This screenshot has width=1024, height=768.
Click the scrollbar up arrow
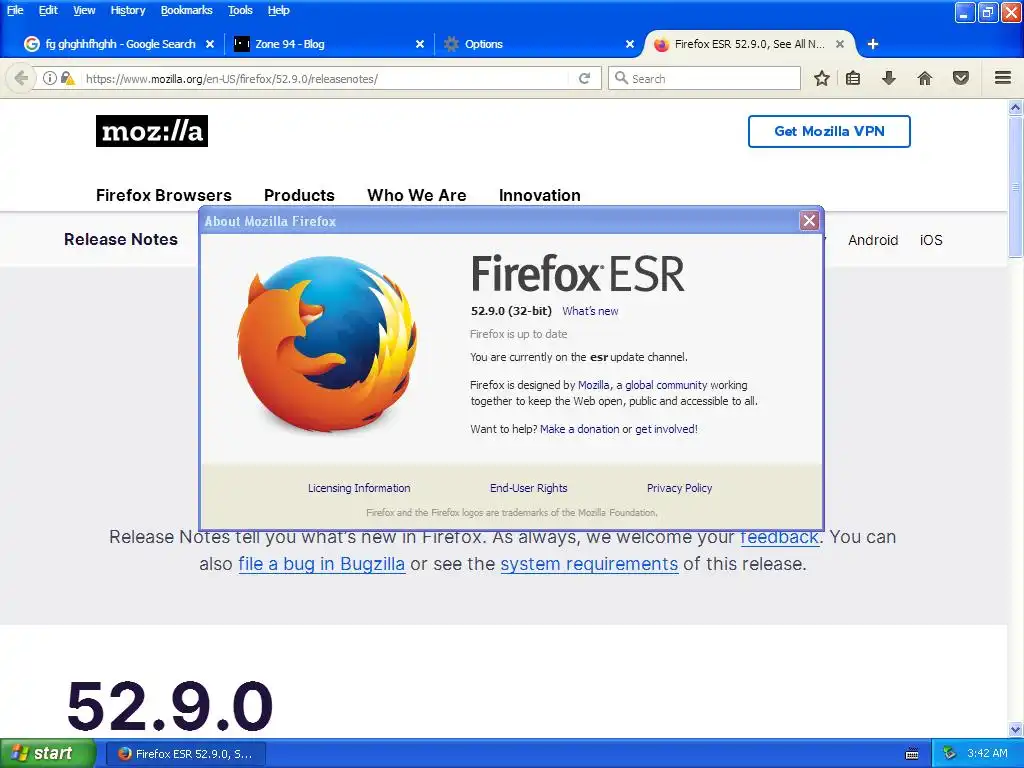(x=1016, y=107)
